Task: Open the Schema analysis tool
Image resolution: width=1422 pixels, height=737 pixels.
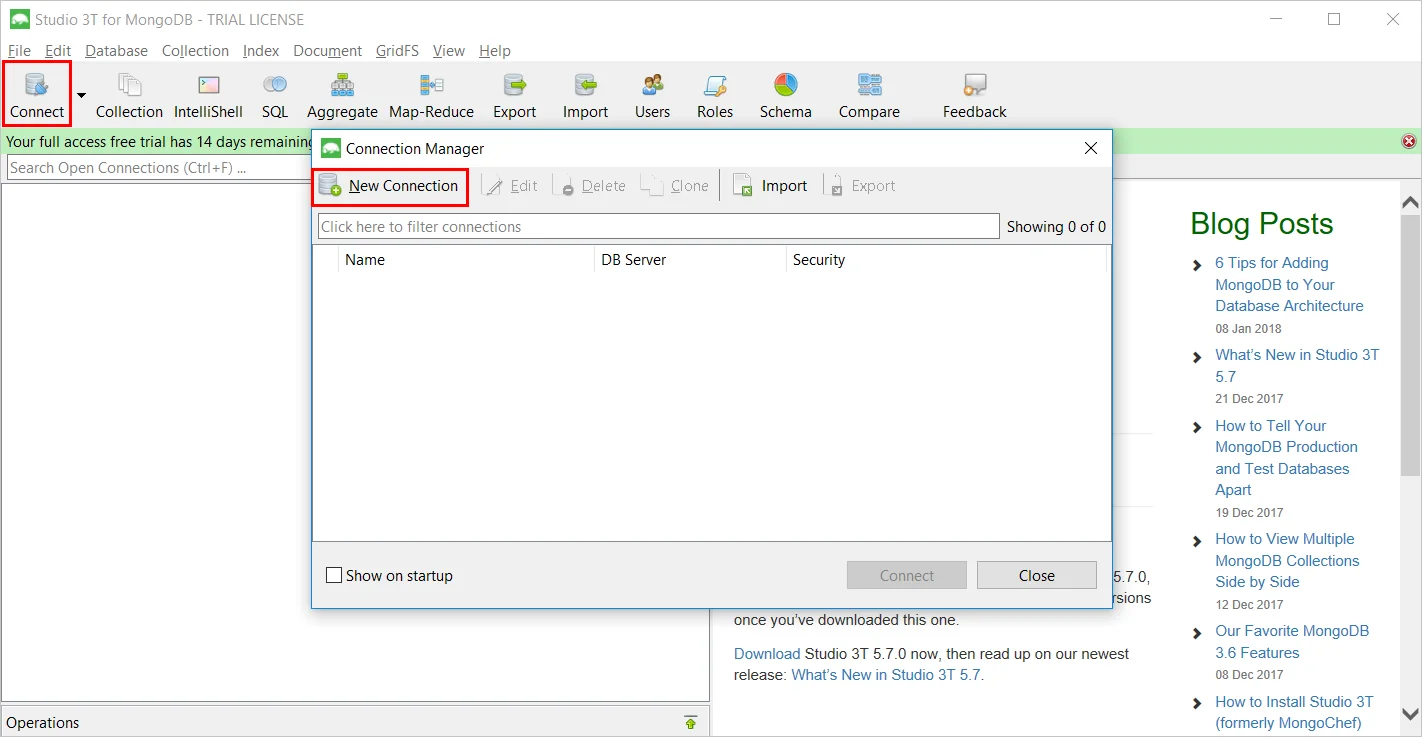Action: tap(785, 96)
